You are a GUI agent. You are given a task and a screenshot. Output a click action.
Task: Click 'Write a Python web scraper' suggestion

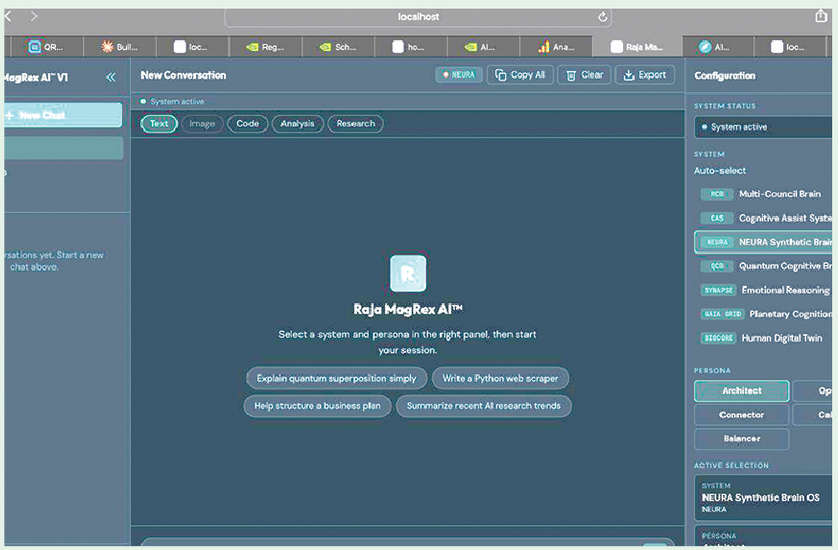click(x=500, y=378)
